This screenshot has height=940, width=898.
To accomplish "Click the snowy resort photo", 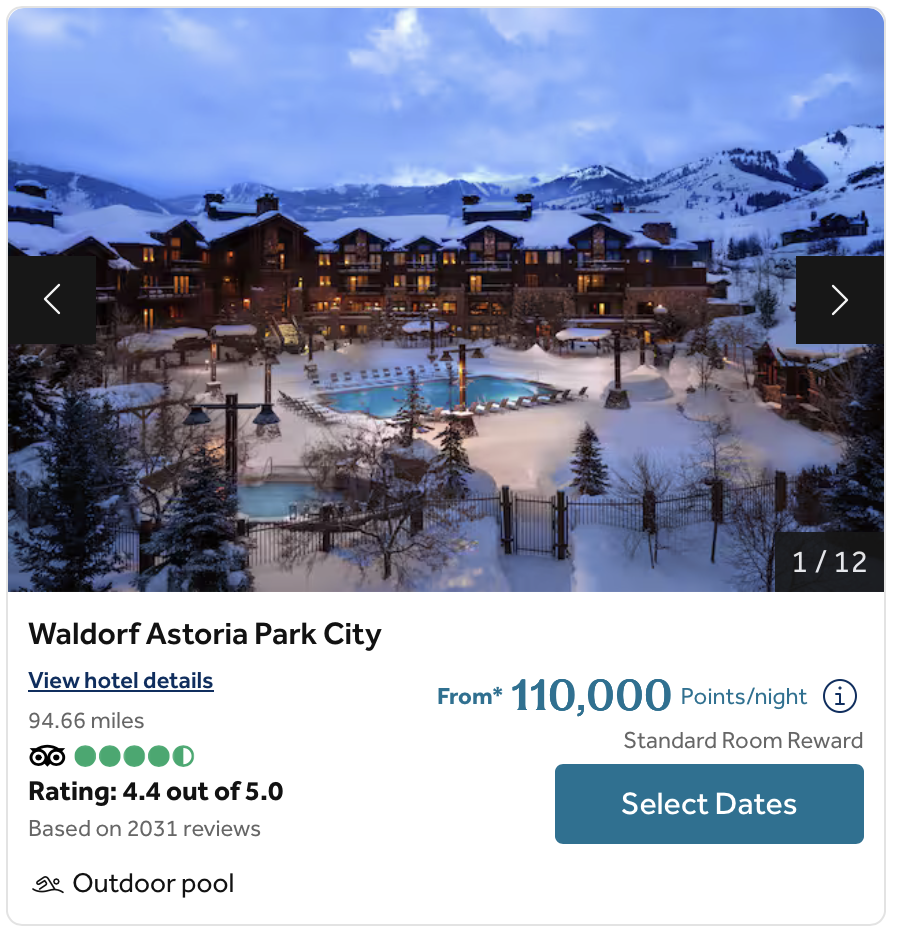I will click(x=448, y=302).
